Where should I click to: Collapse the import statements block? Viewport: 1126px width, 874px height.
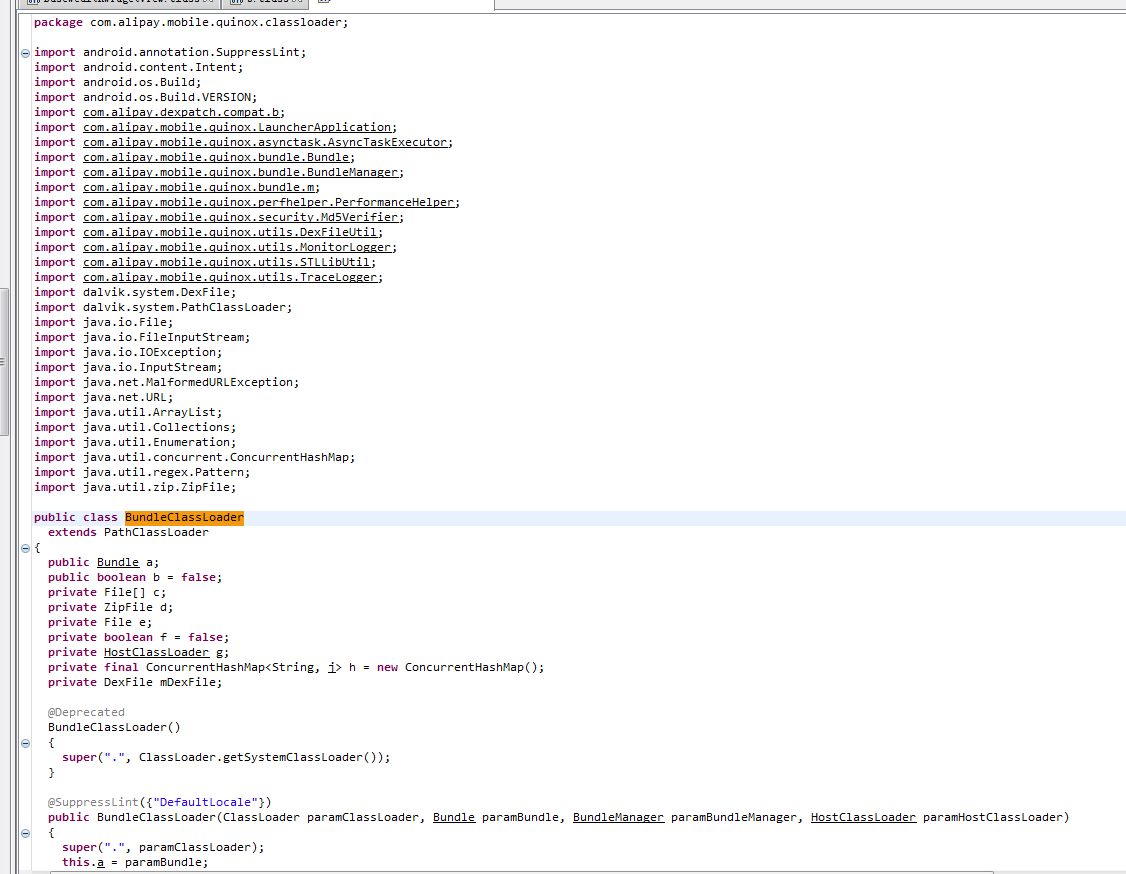25,53
